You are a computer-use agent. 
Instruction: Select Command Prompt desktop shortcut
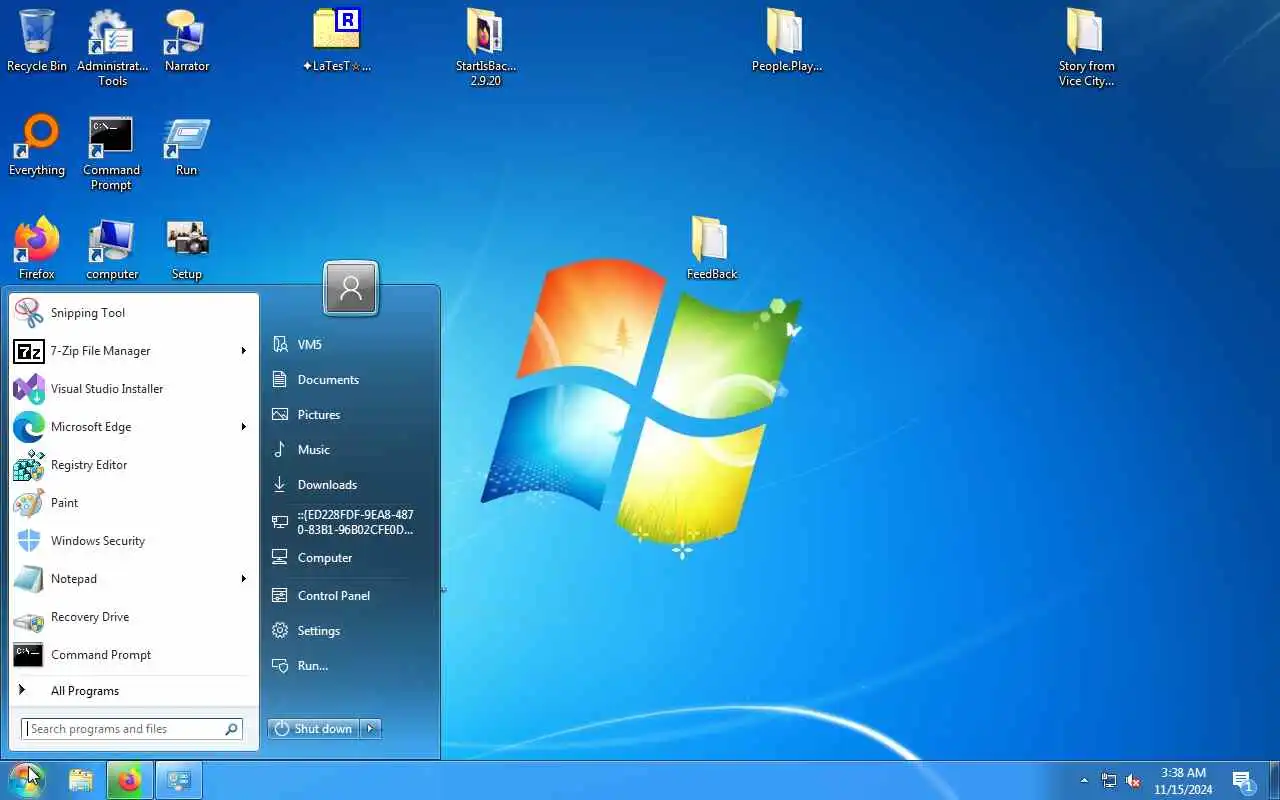tap(112, 152)
